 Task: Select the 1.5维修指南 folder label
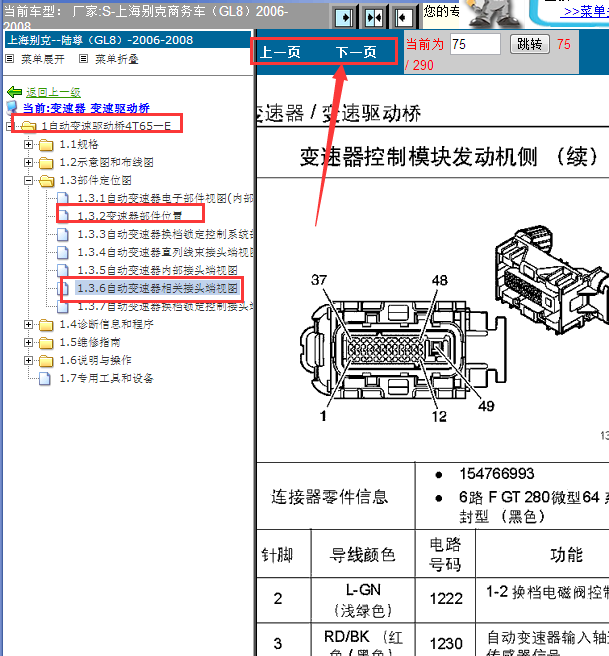[90, 343]
